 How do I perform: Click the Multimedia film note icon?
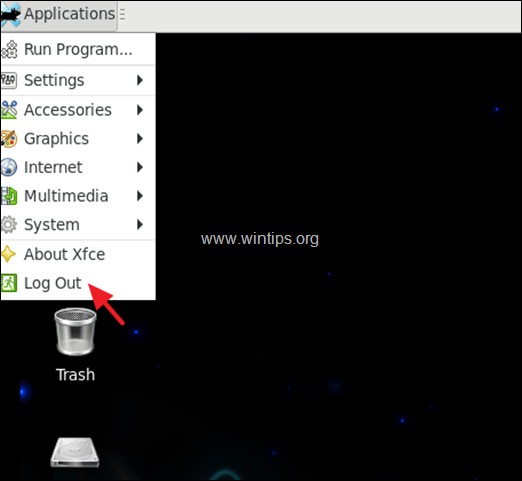pos(9,196)
